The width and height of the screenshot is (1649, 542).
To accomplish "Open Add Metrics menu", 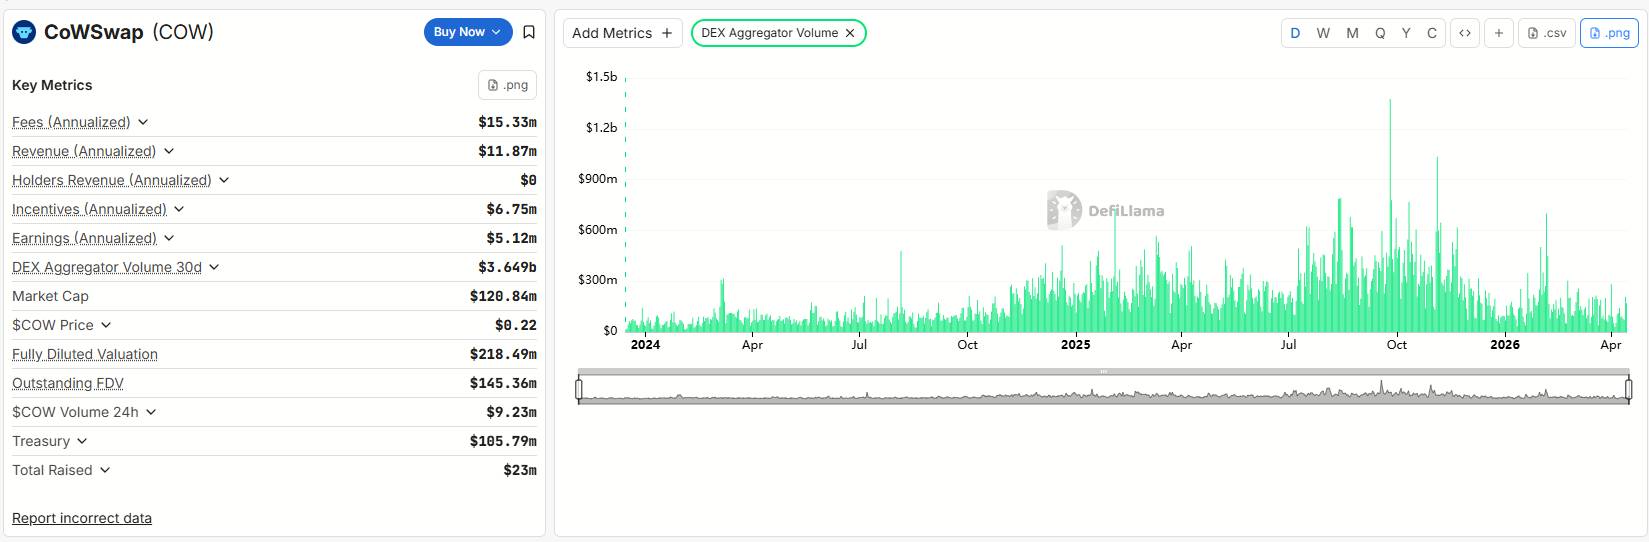I will coord(622,33).
